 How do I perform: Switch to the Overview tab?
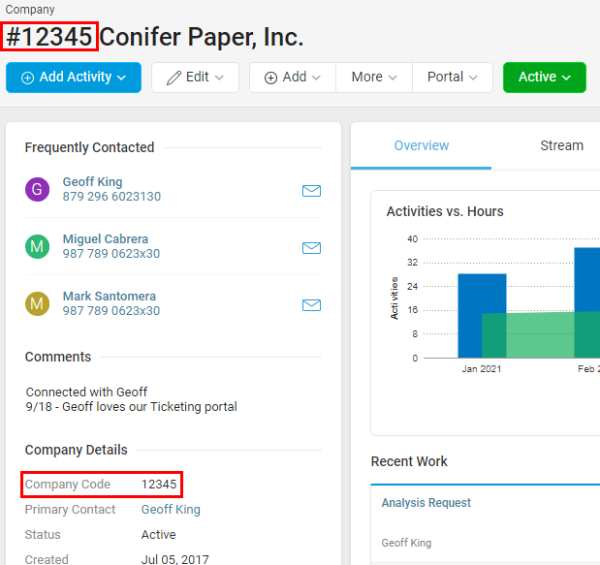click(x=421, y=146)
